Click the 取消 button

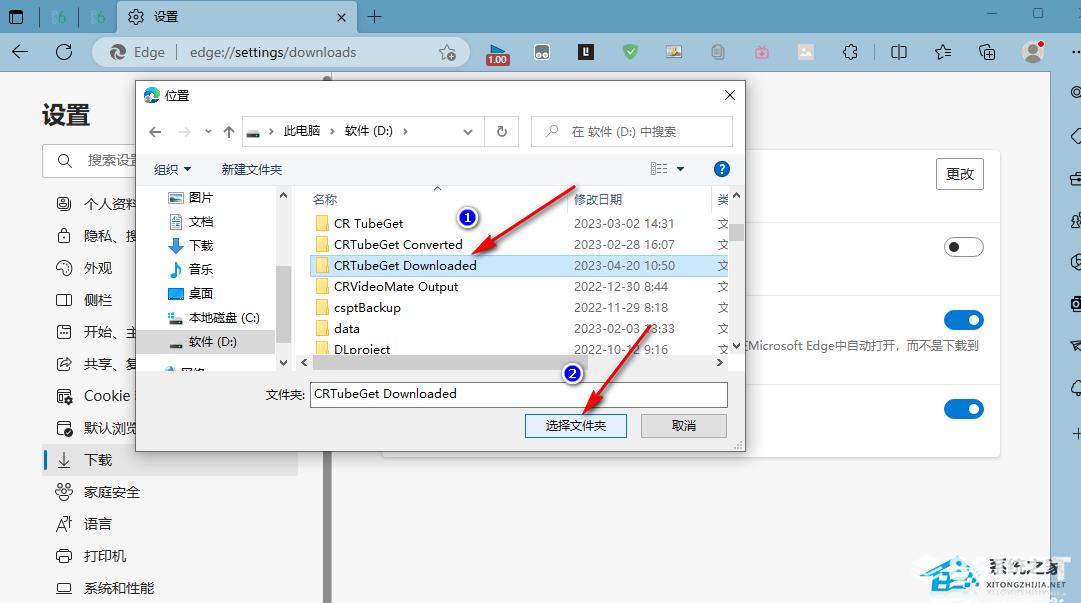point(684,426)
